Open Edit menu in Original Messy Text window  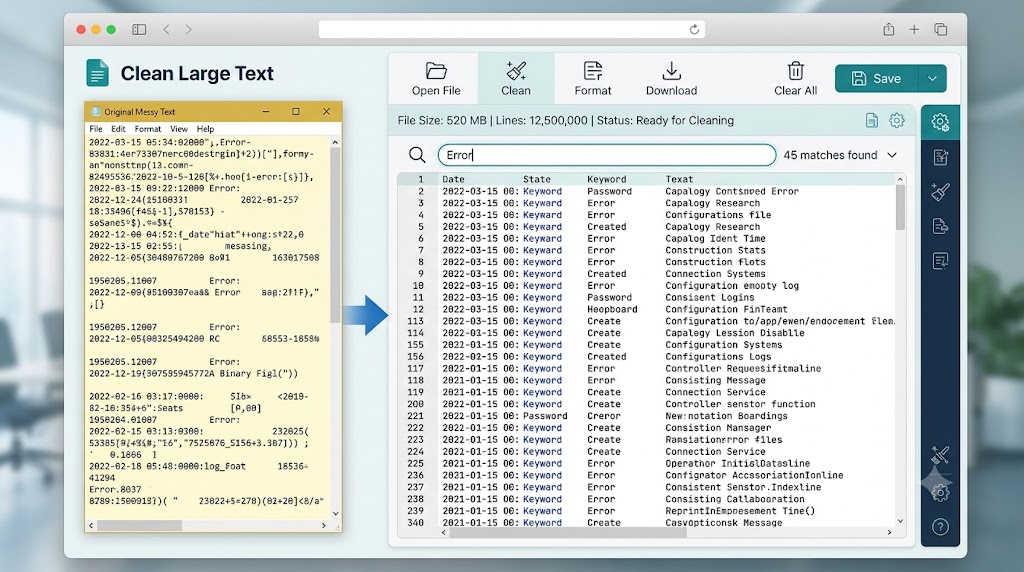click(118, 129)
